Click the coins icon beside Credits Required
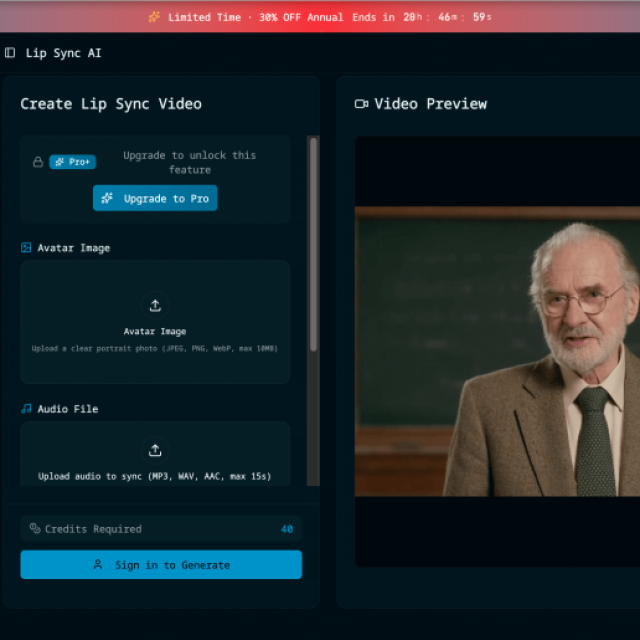640x640 pixels. point(35,529)
